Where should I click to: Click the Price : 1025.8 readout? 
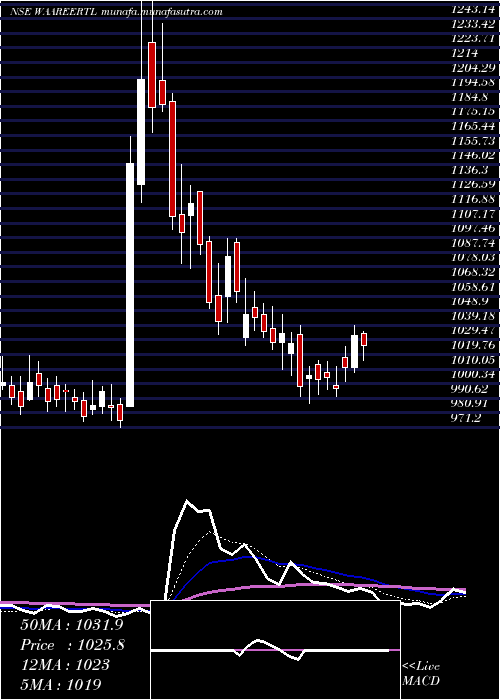(73, 645)
